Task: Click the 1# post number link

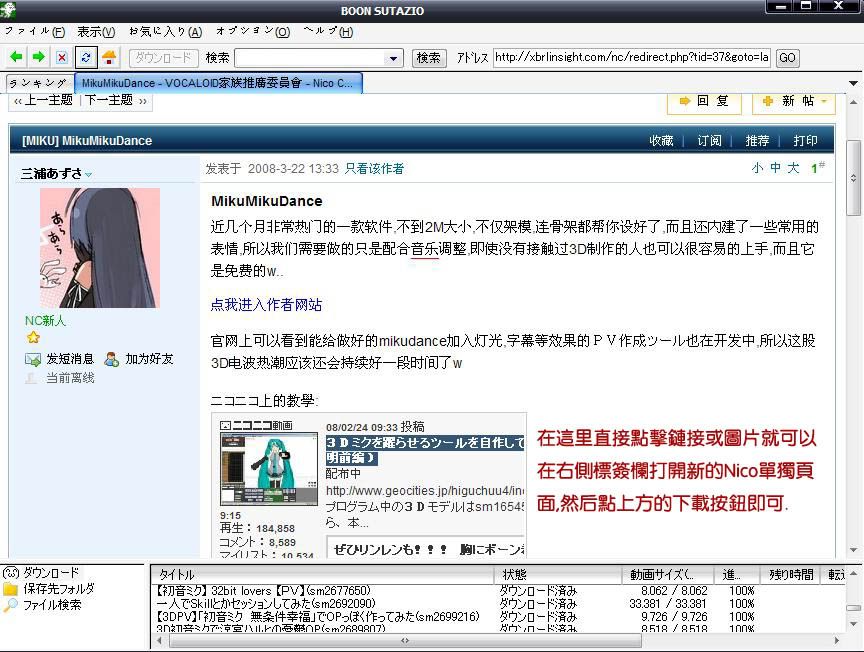Action: point(817,168)
